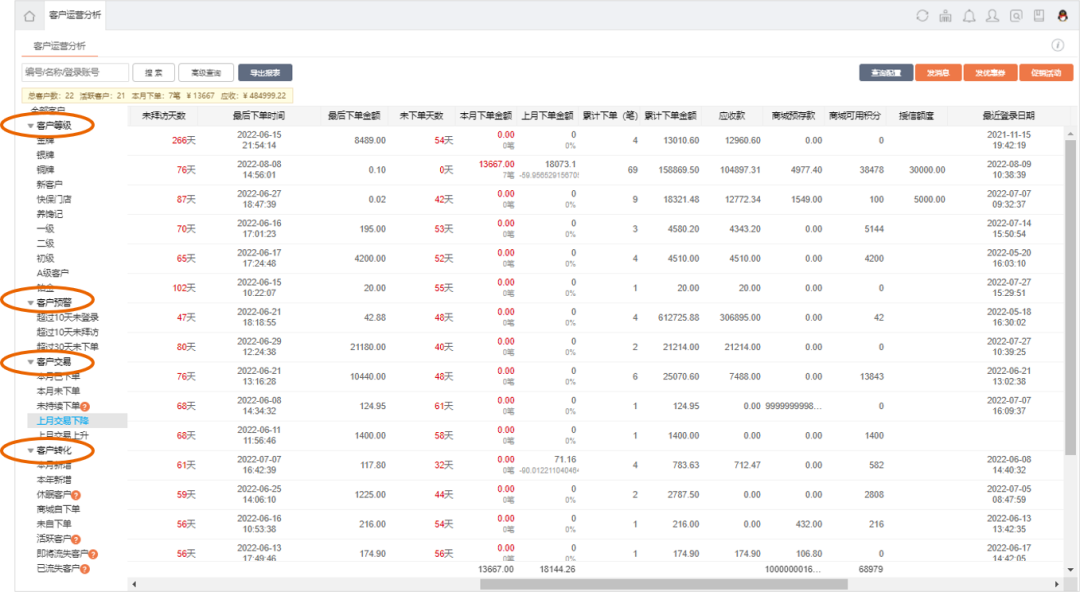Focus the 编号/名称/登录账号 search field
Image resolution: width=1080 pixels, height=592 pixels.
75,73
